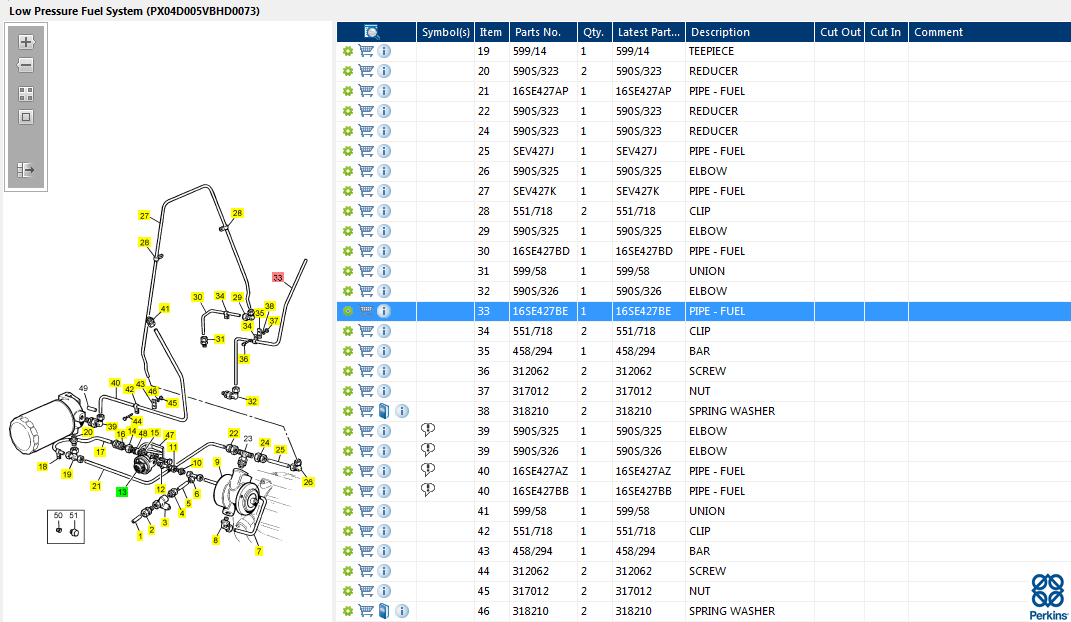Click callout 27 on the diagram

coord(144,216)
